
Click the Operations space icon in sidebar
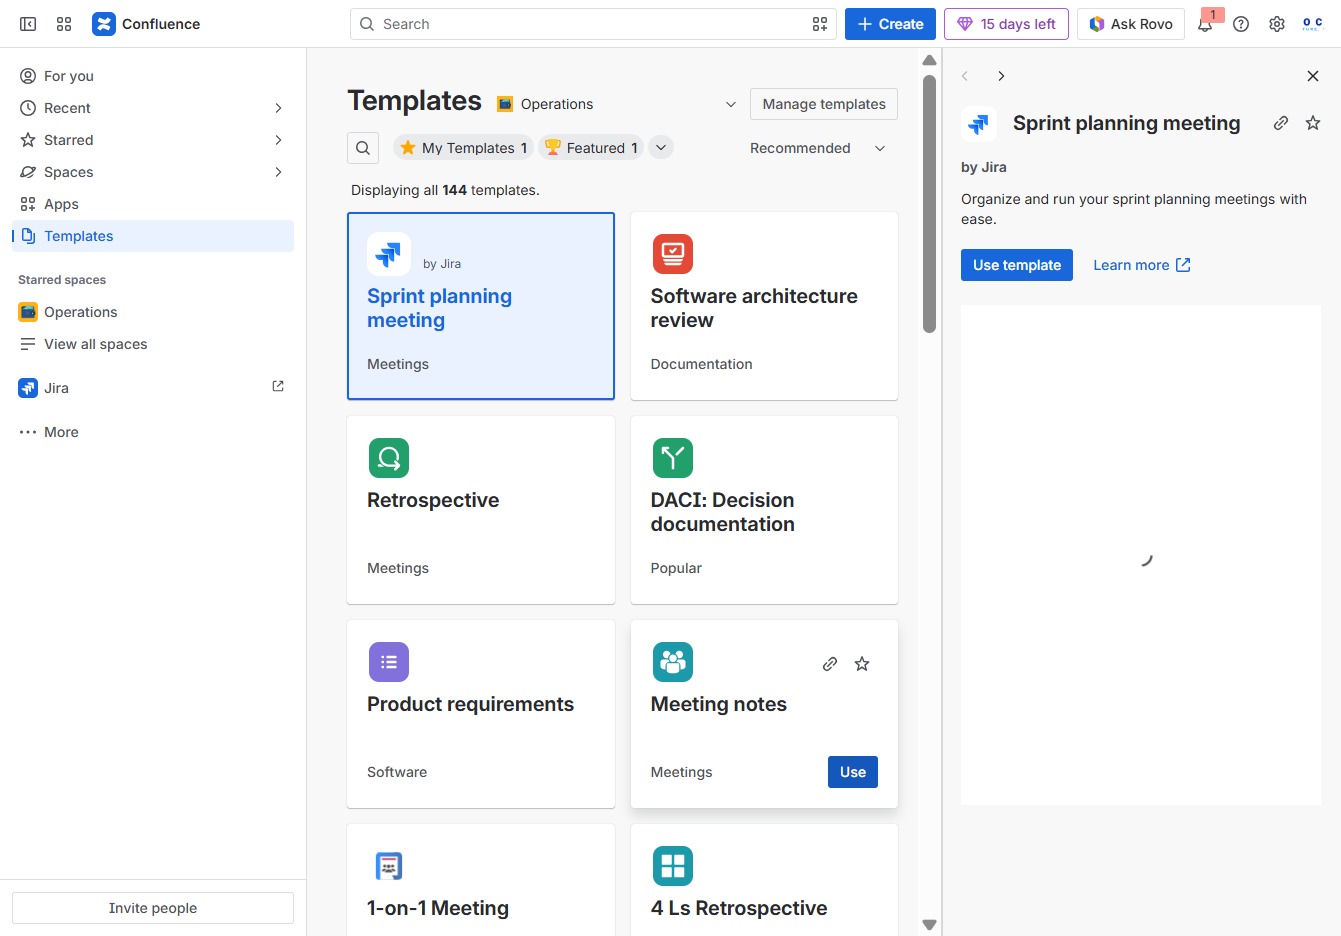(x=28, y=312)
